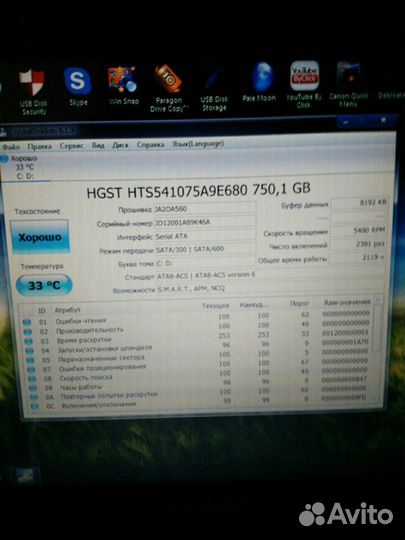Screen dimensions: 405x540
Task: Click the Буфер данных 8192 KB field
Action: coord(359,203)
